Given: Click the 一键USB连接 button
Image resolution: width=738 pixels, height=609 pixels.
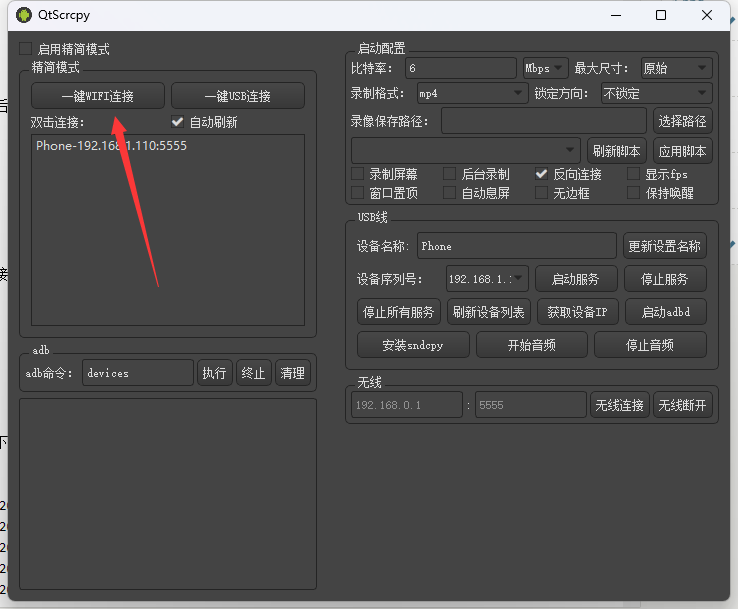Looking at the screenshot, I should (238, 96).
